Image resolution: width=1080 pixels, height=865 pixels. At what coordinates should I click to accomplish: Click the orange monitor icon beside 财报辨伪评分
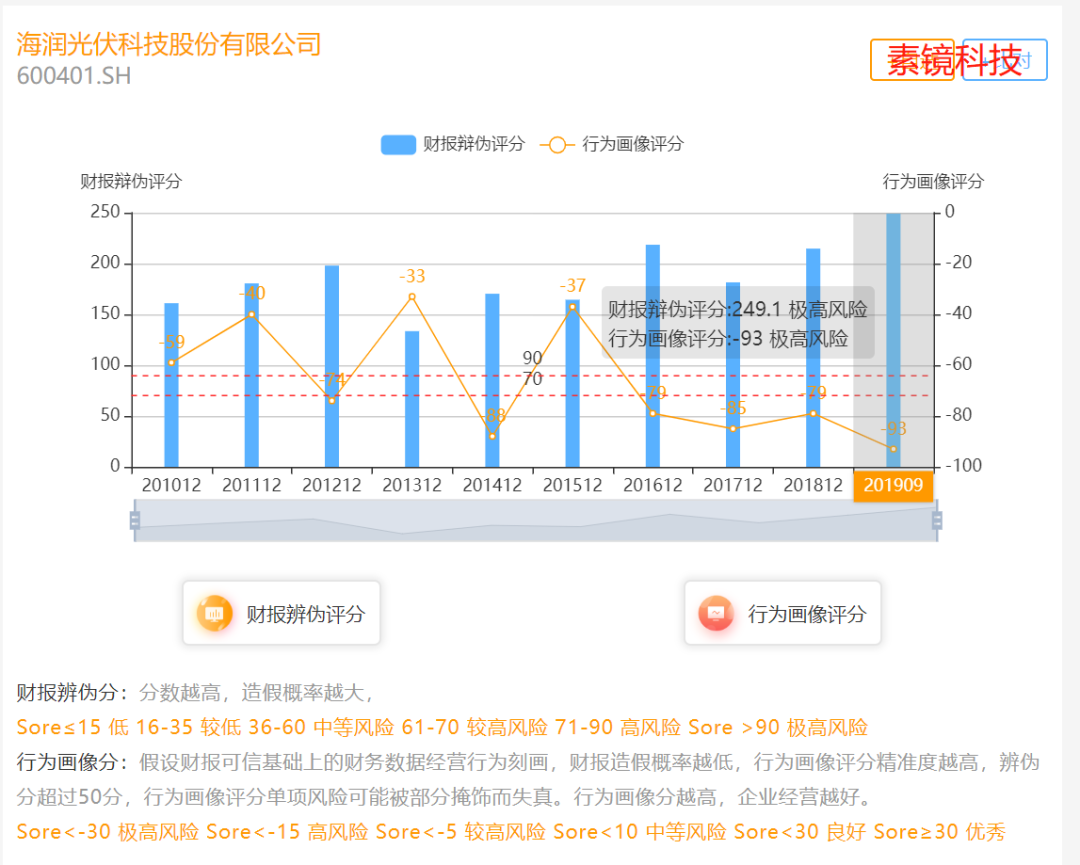[x=214, y=613]
